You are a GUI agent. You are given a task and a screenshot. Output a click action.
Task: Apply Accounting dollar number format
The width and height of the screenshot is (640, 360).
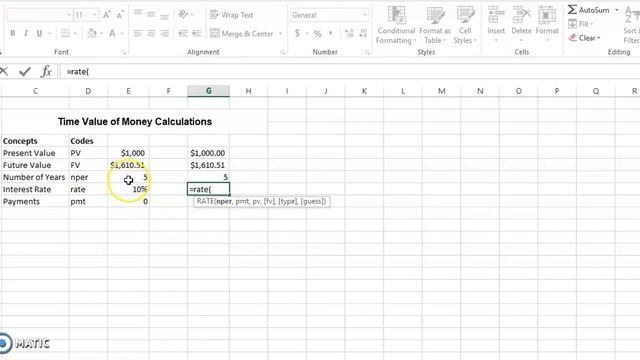(297, 33)
